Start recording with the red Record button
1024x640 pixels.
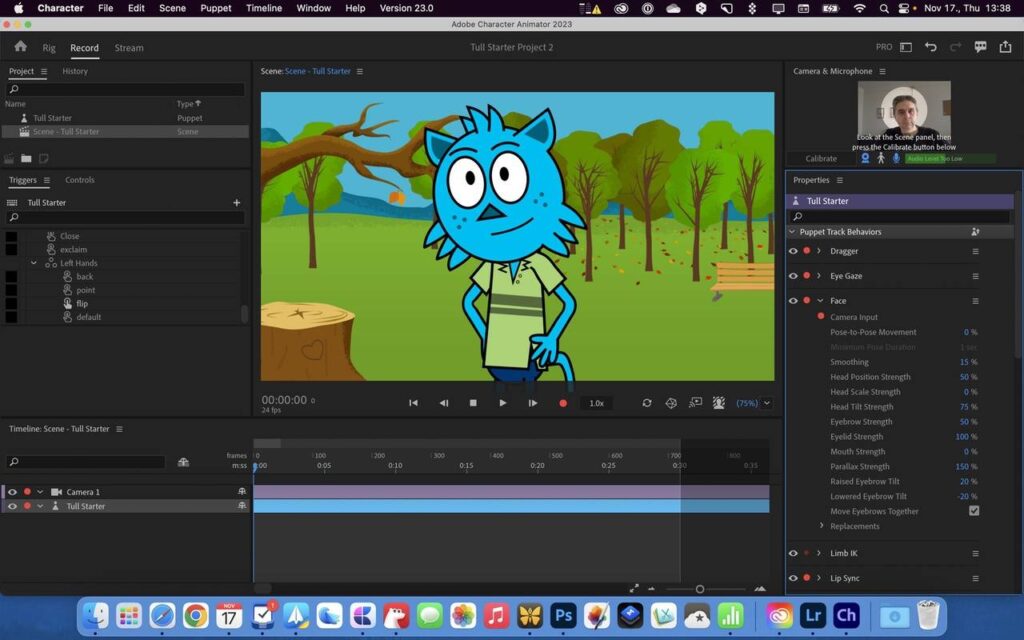click(x=563, y=404)
